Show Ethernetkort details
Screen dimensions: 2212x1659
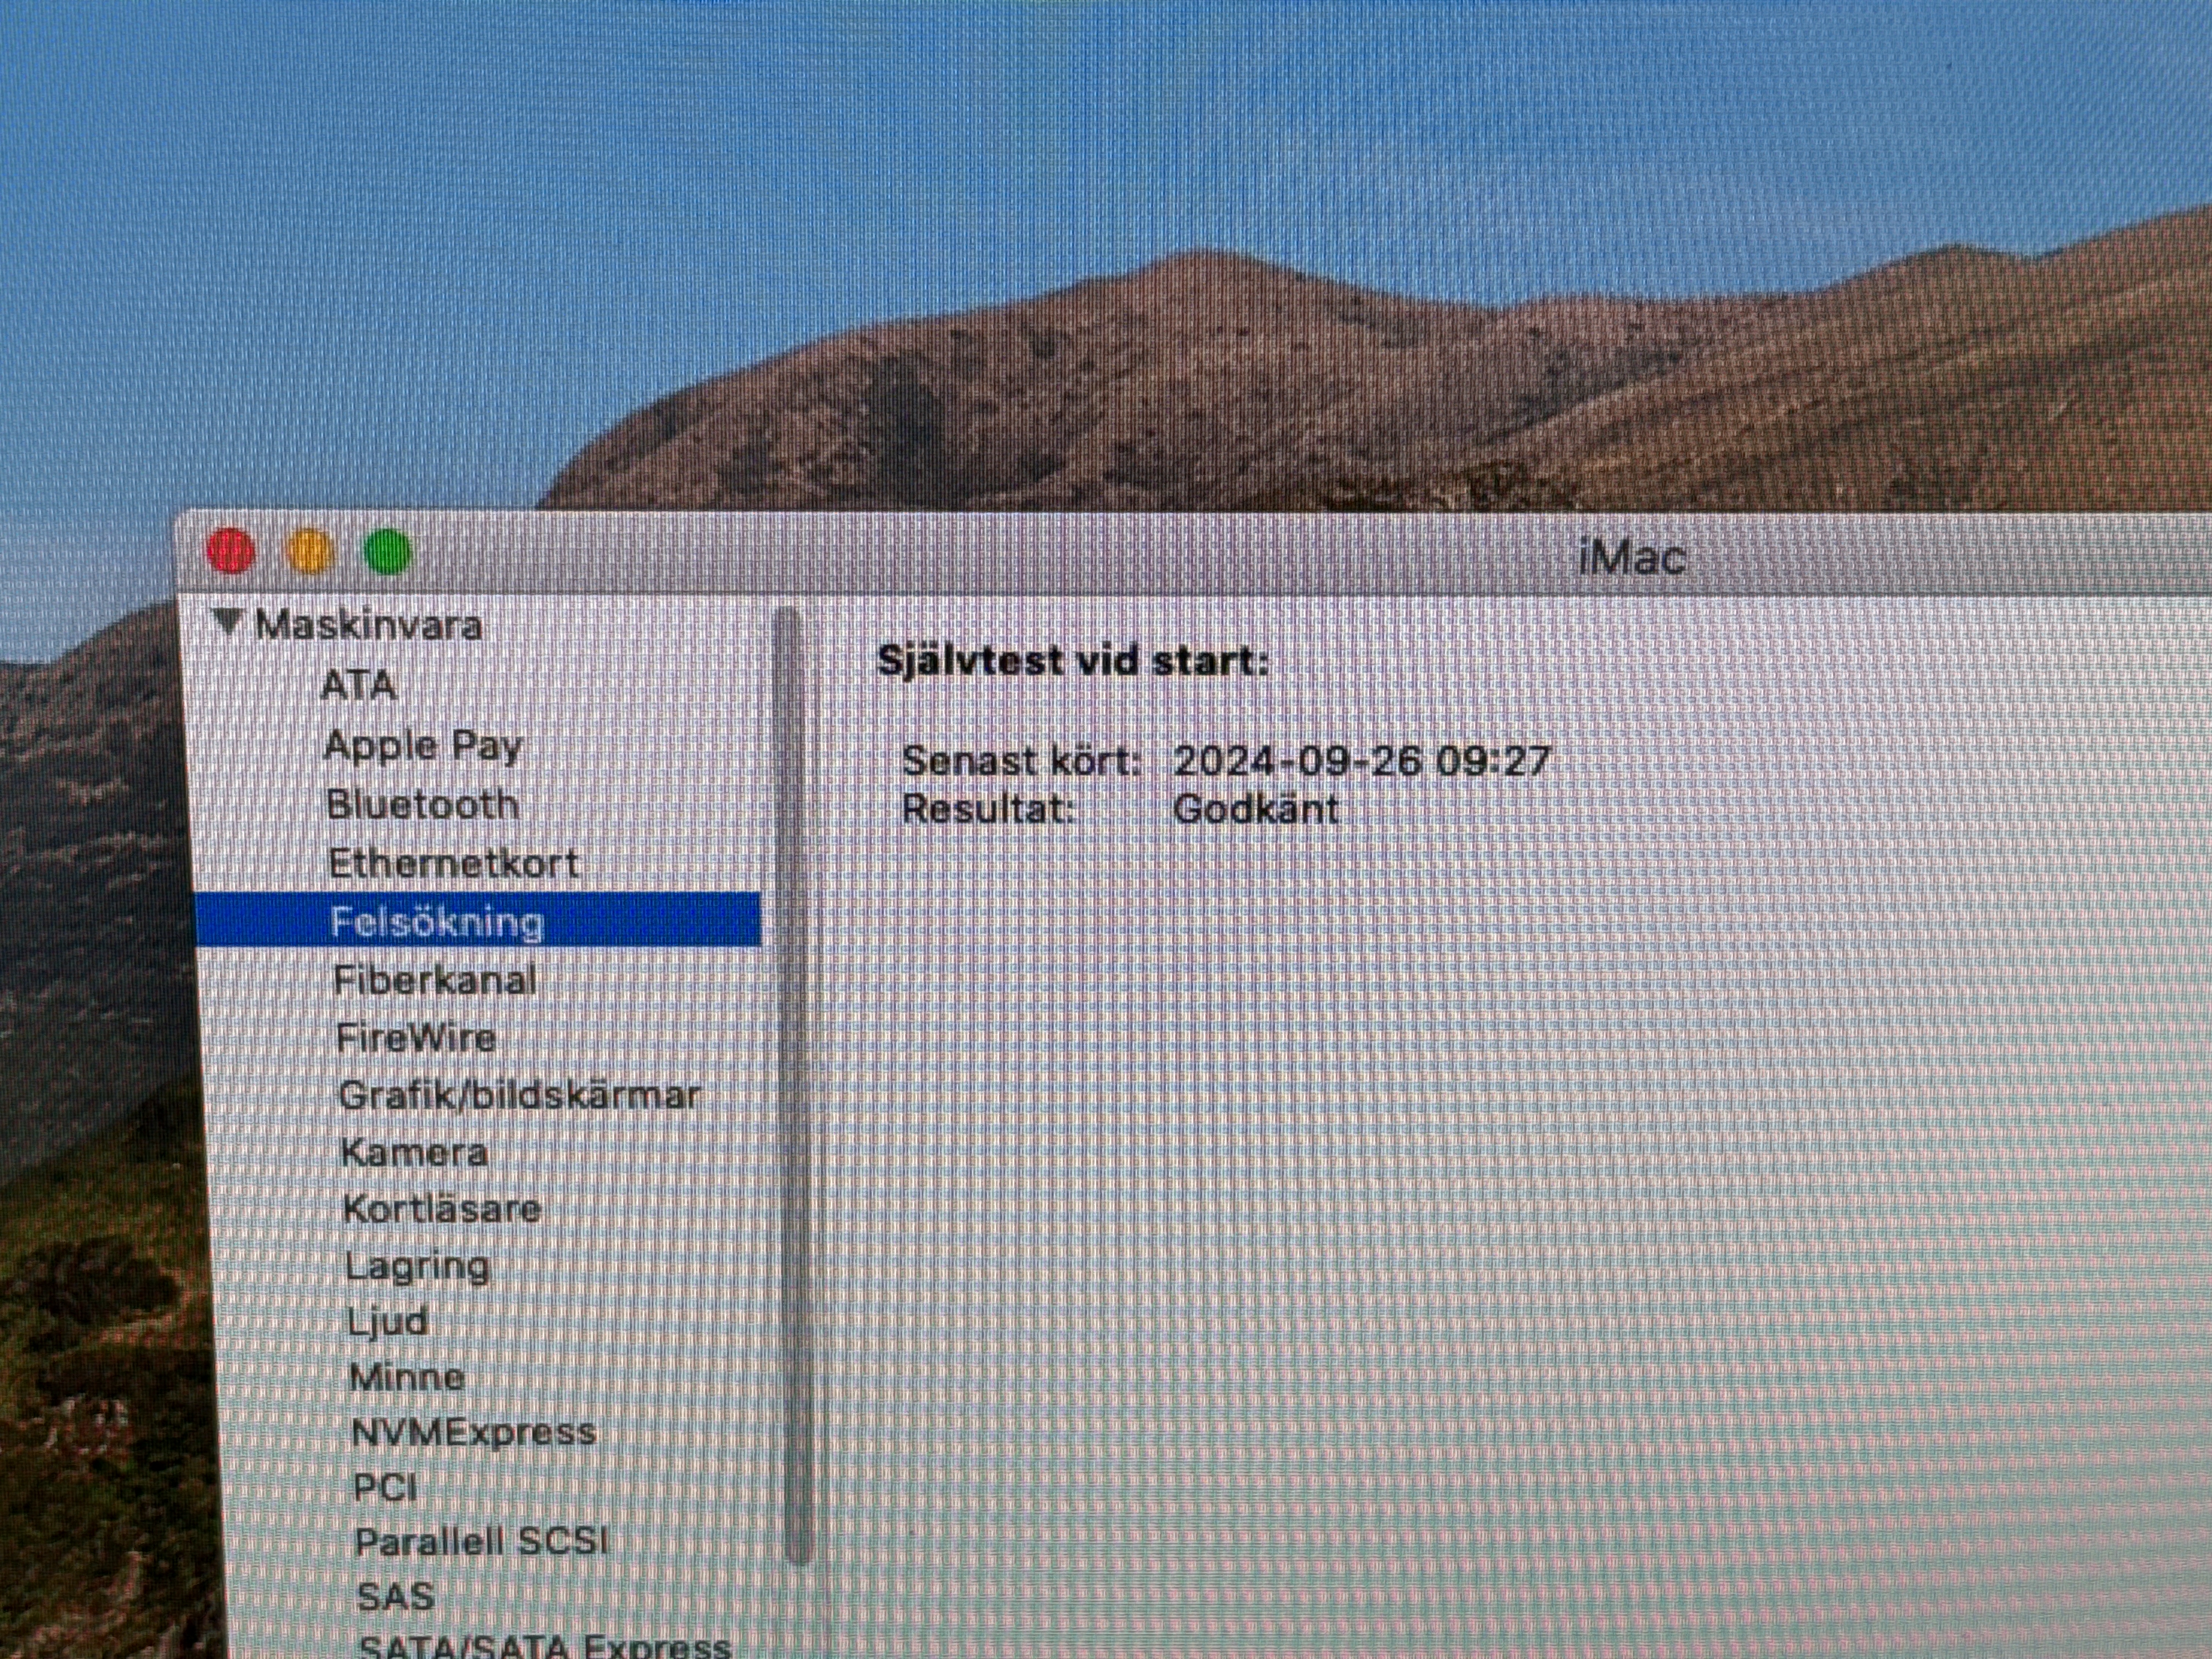click(x=453, y=864)
